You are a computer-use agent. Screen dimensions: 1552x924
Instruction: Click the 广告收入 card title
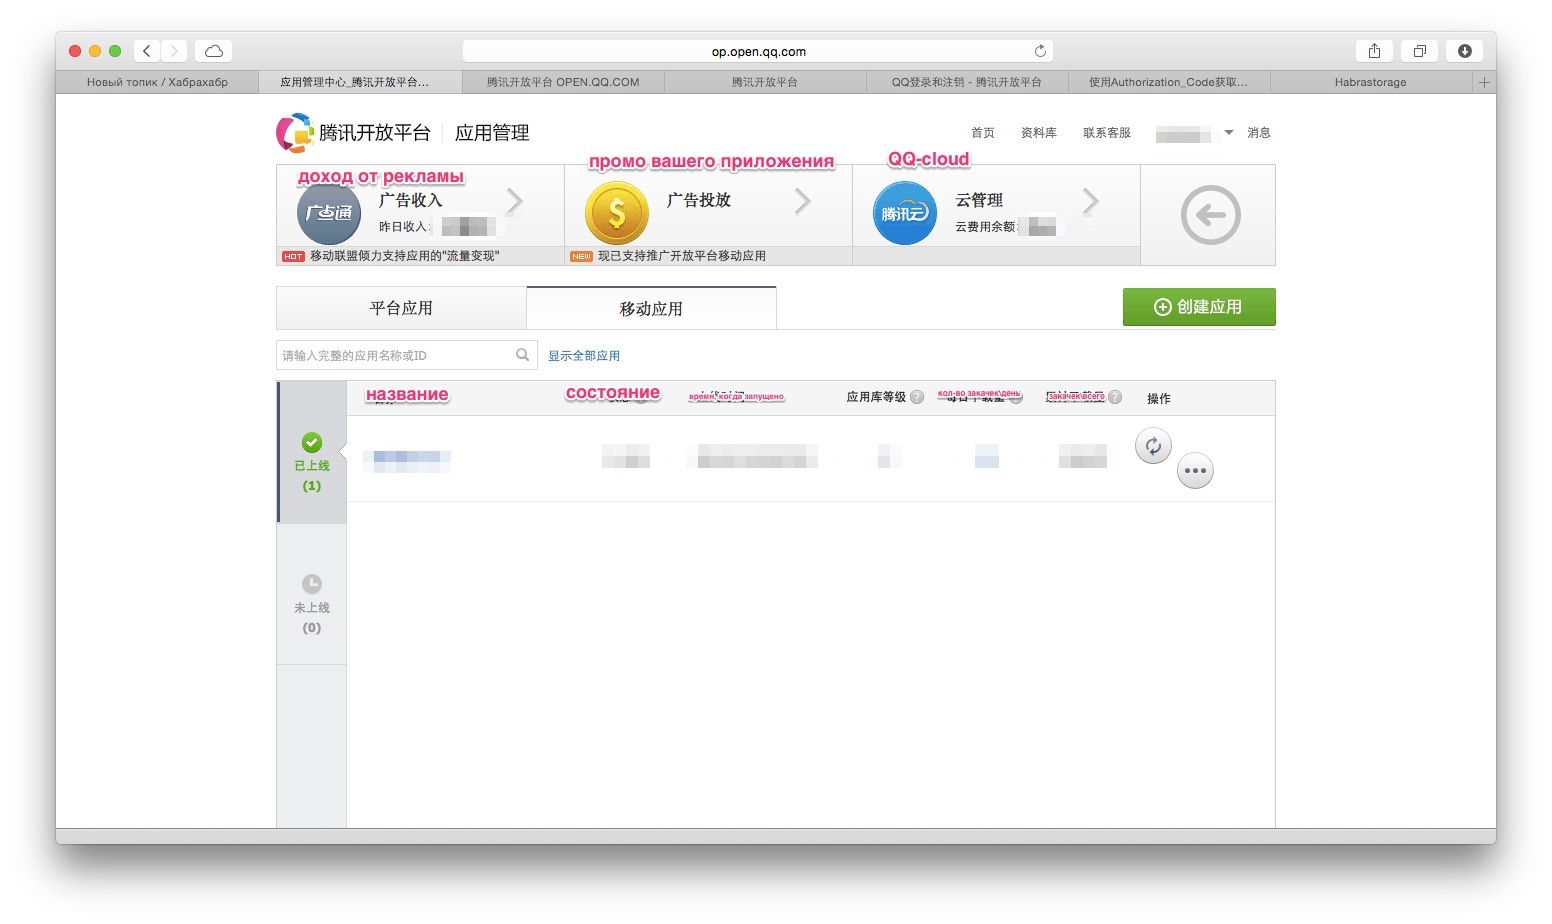(x=410, y=200)
